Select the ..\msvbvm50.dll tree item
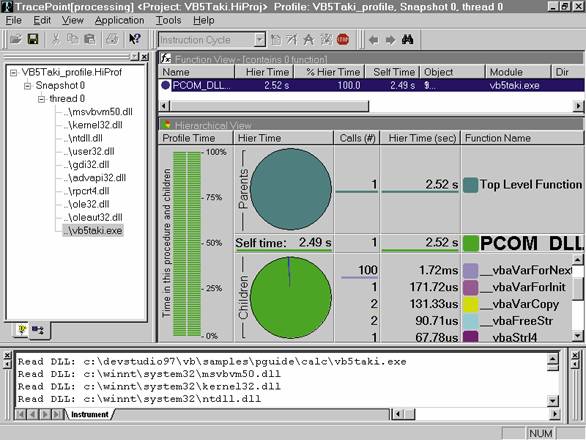586x440 pixels. click(x=98, y=112)
